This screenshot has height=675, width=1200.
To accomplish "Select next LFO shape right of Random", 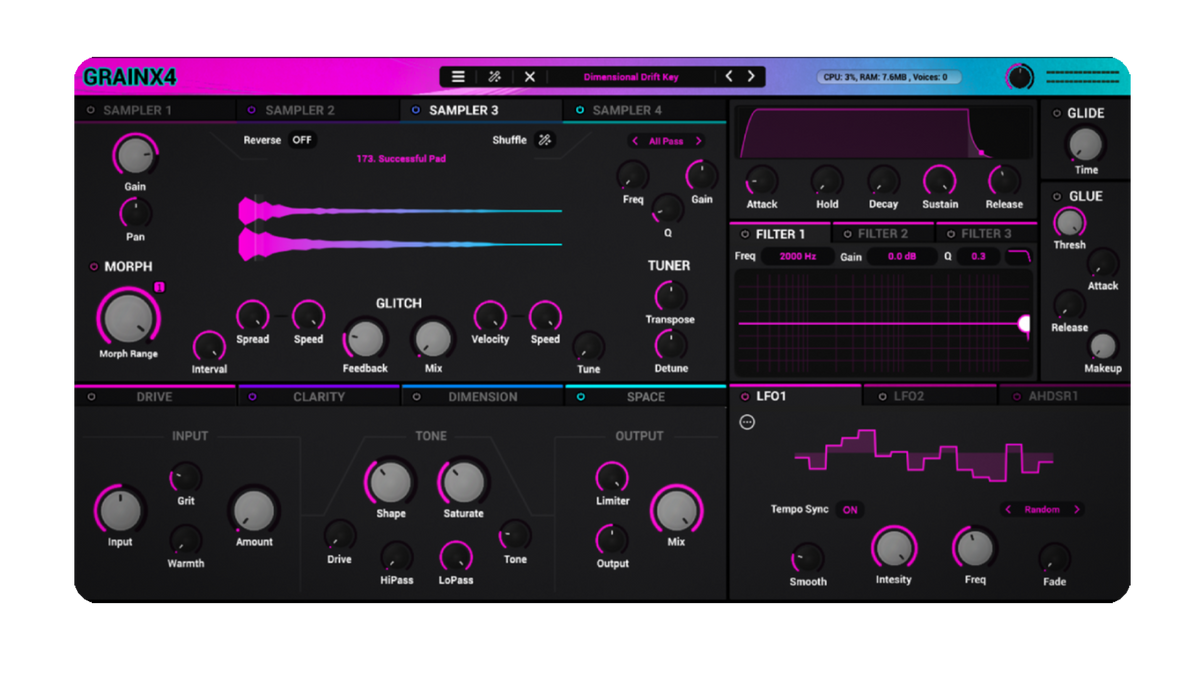I will 1077,509.
